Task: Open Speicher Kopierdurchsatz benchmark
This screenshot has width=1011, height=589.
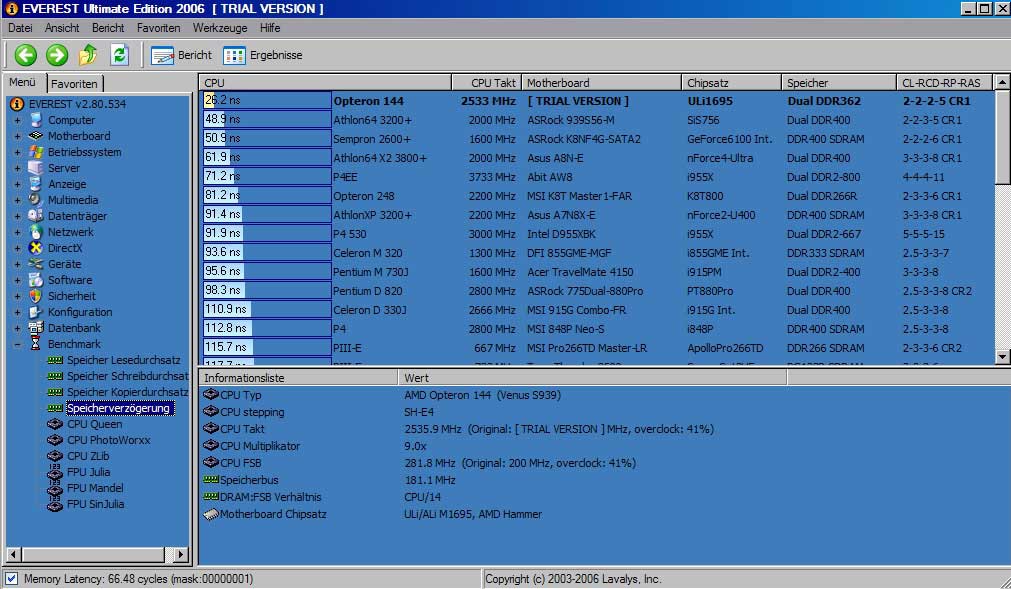Action: pyautogui.click(x=128, y=392)
